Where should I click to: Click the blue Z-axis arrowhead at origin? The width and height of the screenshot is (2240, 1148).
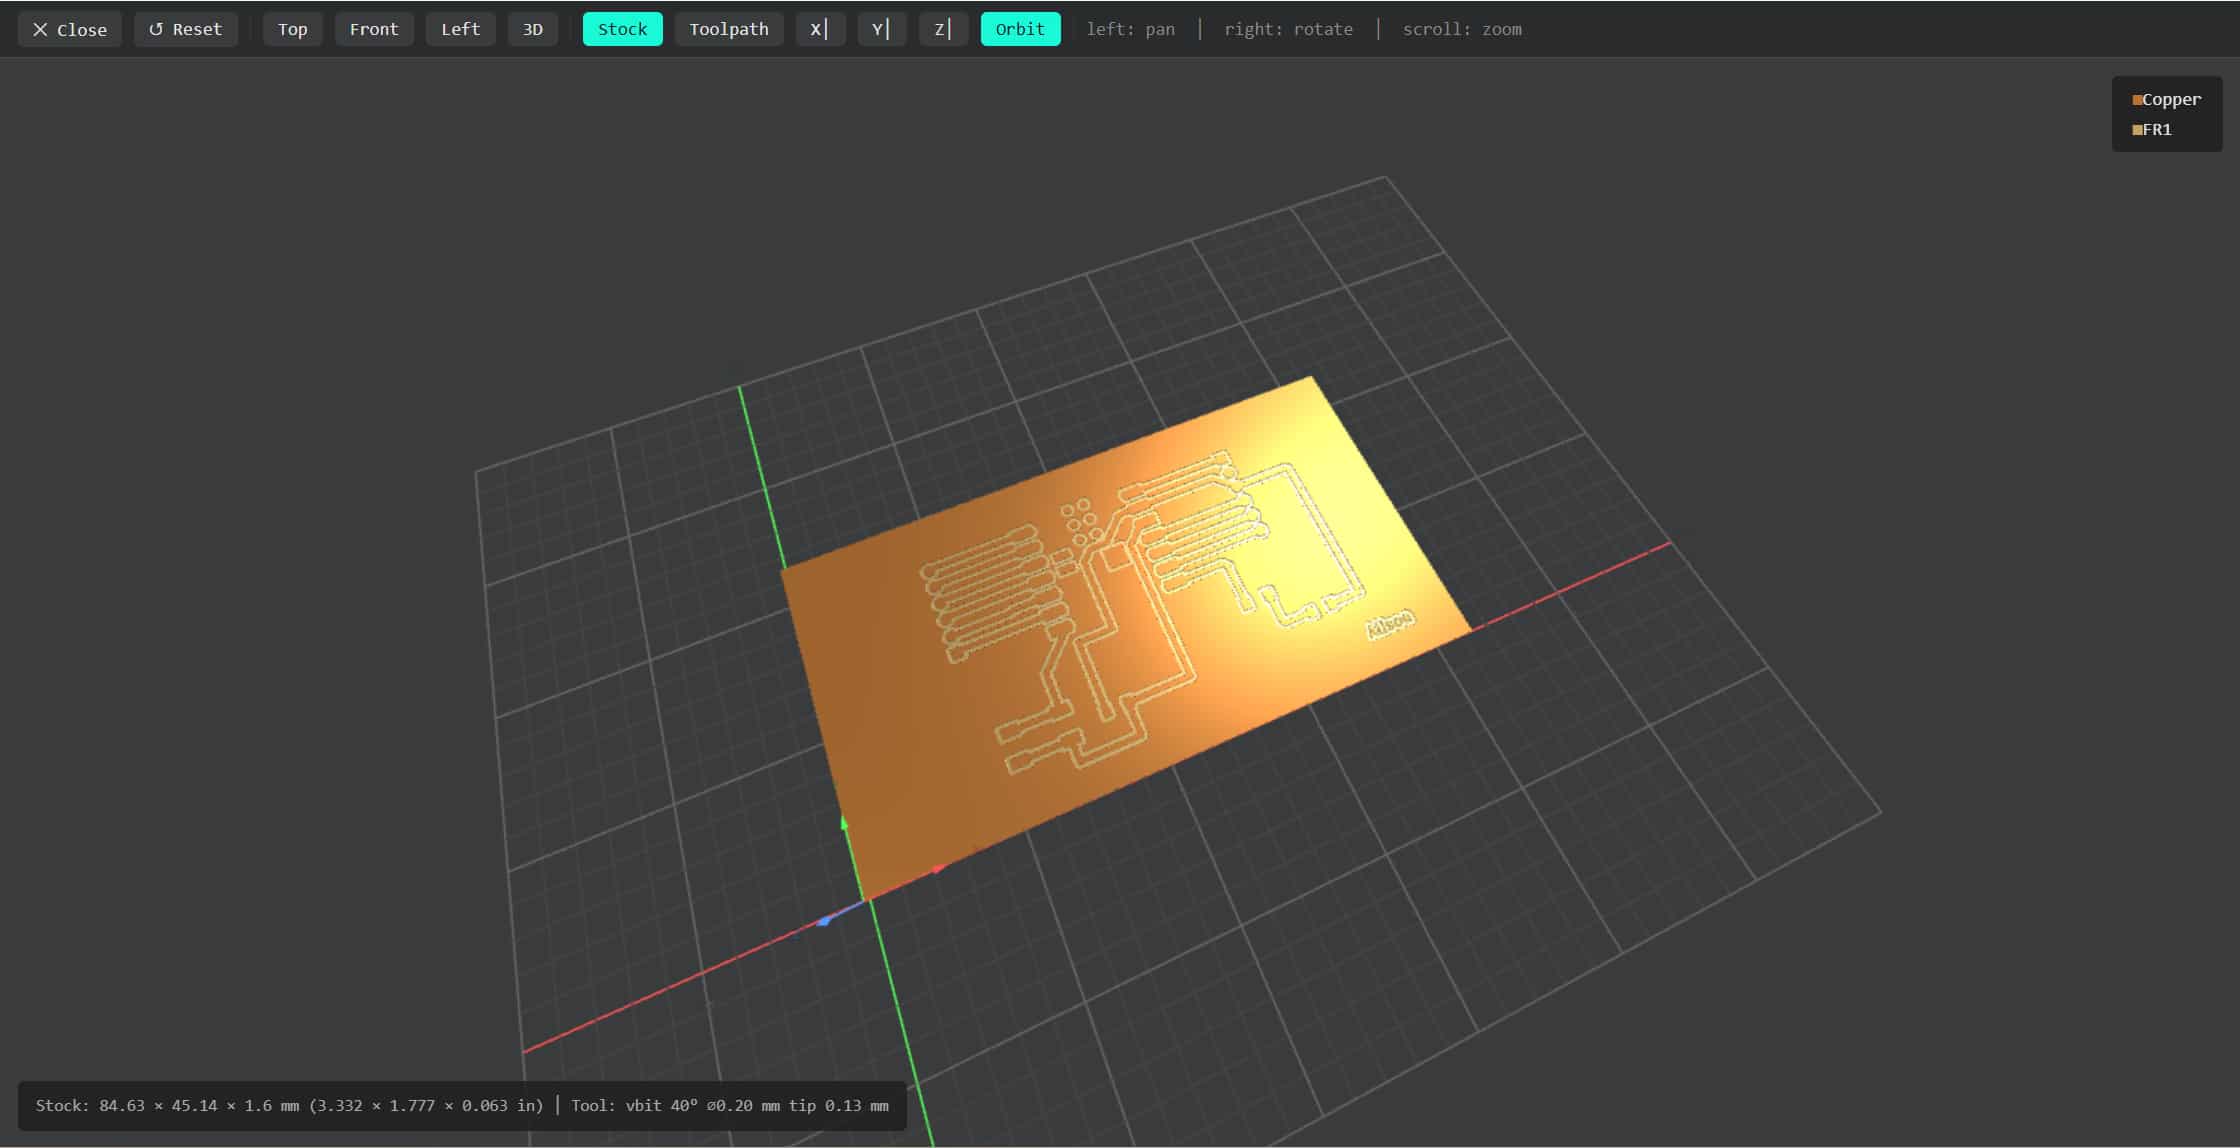[823, 921]
